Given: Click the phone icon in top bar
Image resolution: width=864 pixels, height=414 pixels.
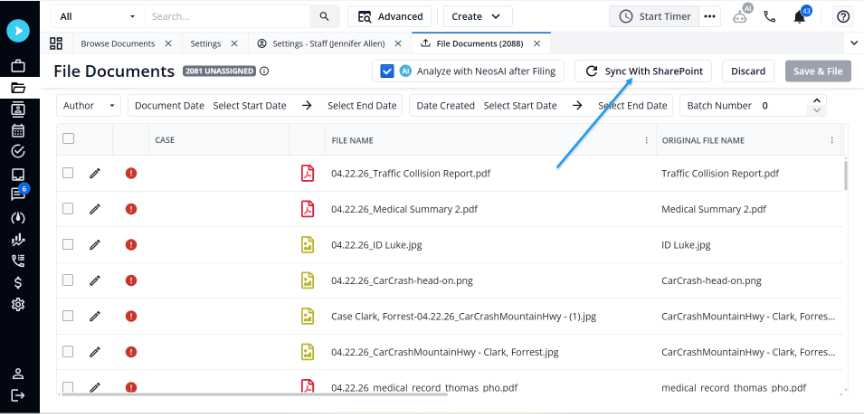Looking at the screenshot, I should [770, 17].
